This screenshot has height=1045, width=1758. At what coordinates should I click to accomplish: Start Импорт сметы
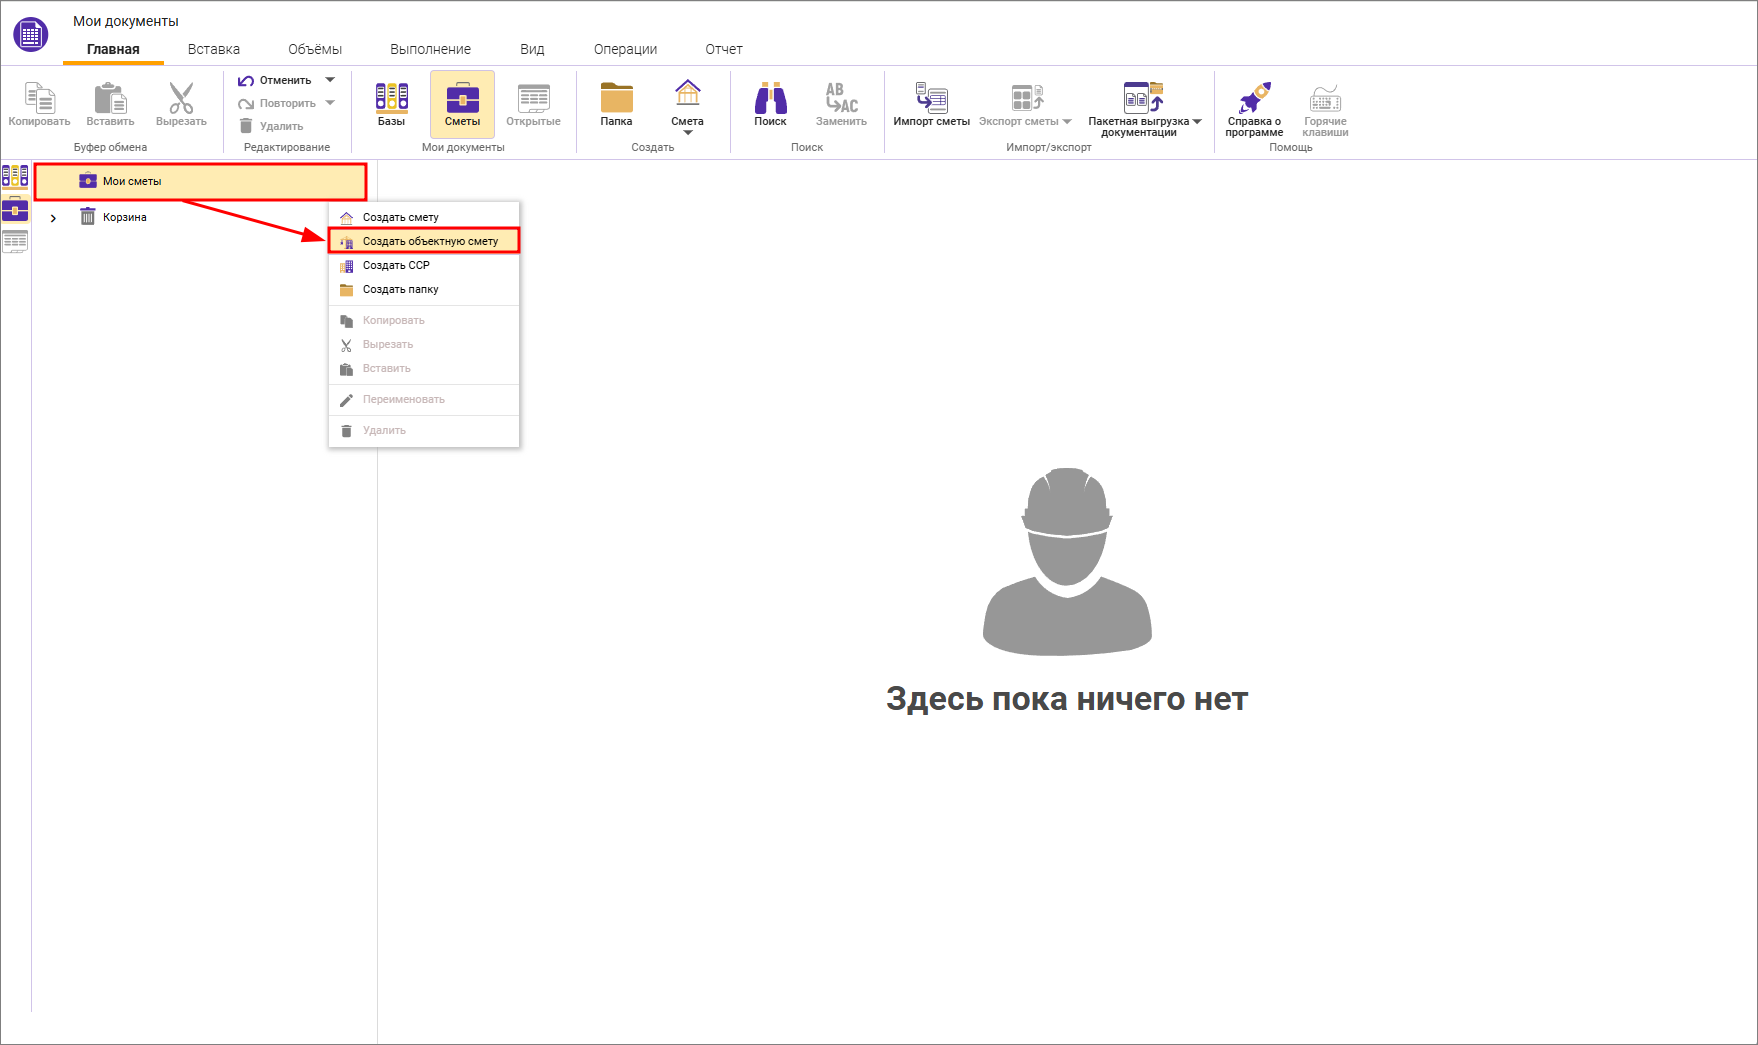tap(931, 104)
